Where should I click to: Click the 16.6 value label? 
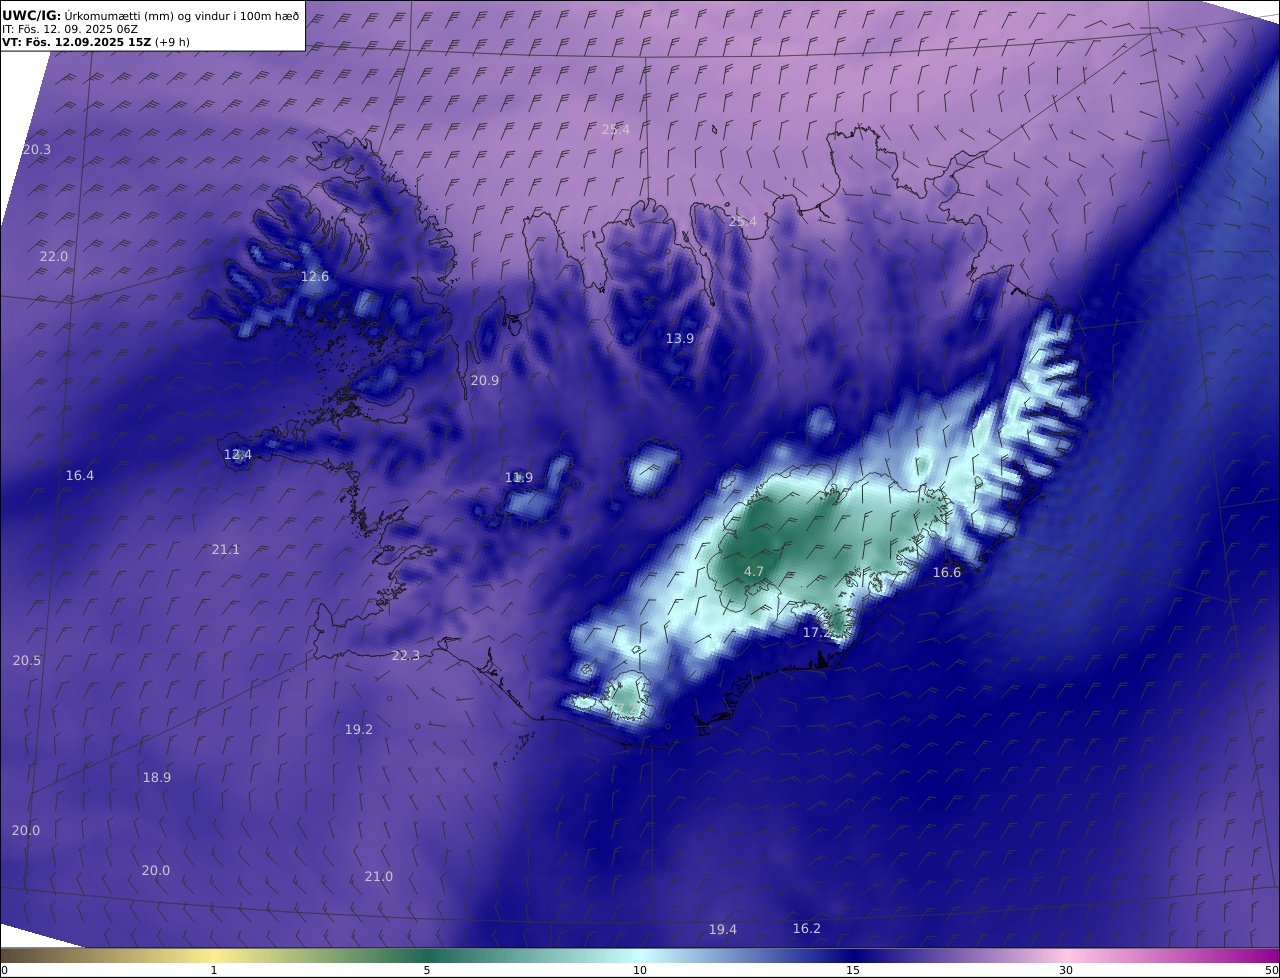coord(947,573)
